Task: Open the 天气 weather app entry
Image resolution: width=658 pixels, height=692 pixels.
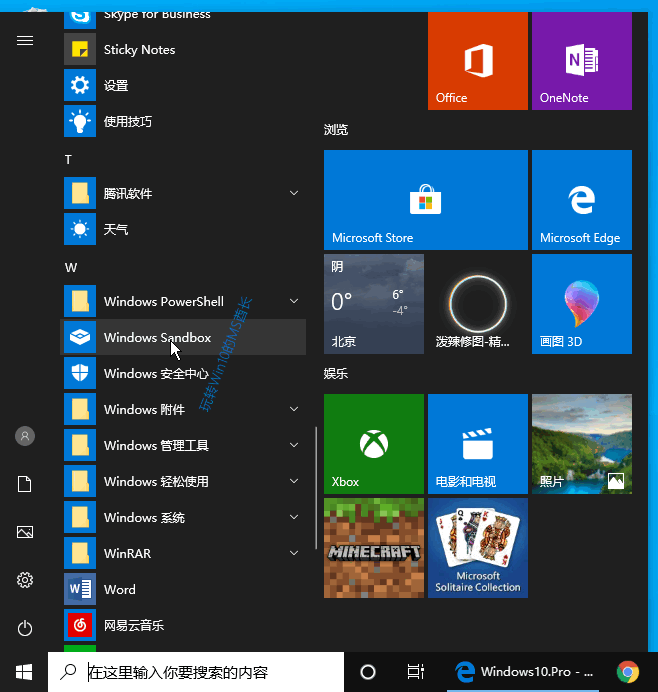Action: (183, 229)
